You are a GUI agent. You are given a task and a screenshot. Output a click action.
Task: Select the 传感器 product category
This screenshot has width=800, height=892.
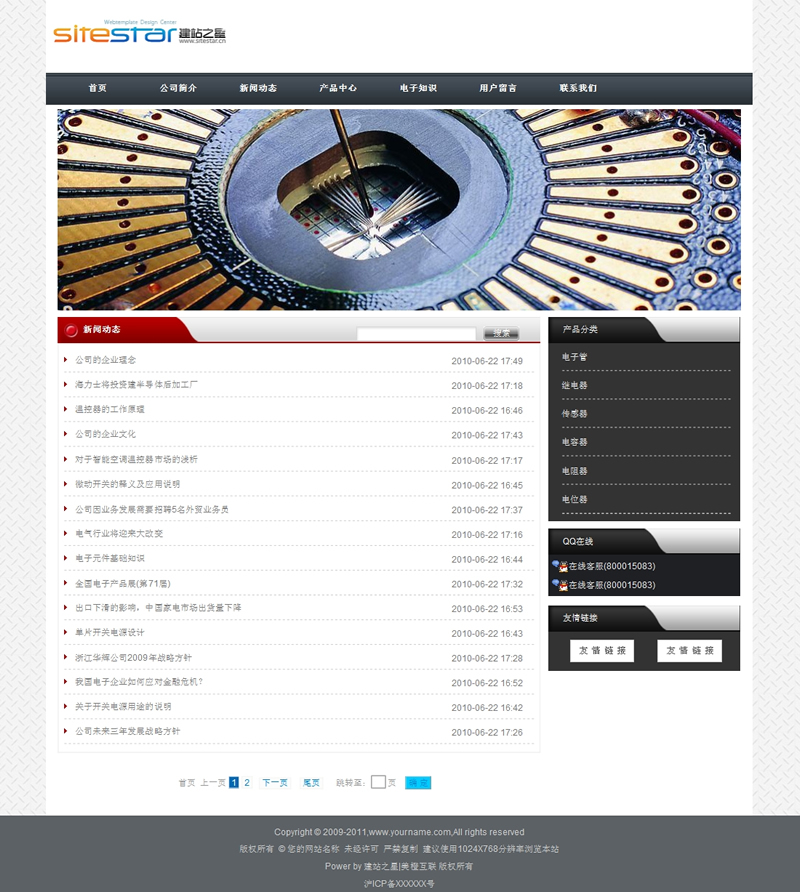tap(575, 413)
